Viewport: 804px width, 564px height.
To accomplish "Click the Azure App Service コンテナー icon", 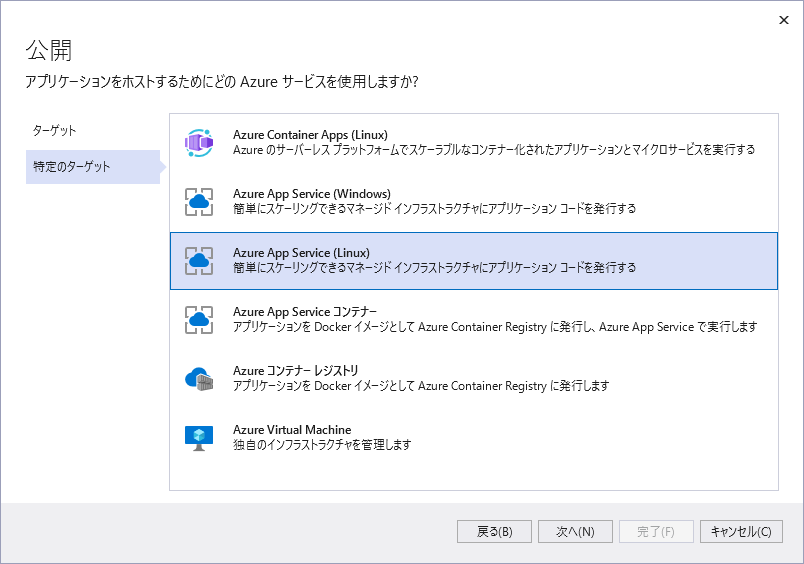I will pos(199,320).
